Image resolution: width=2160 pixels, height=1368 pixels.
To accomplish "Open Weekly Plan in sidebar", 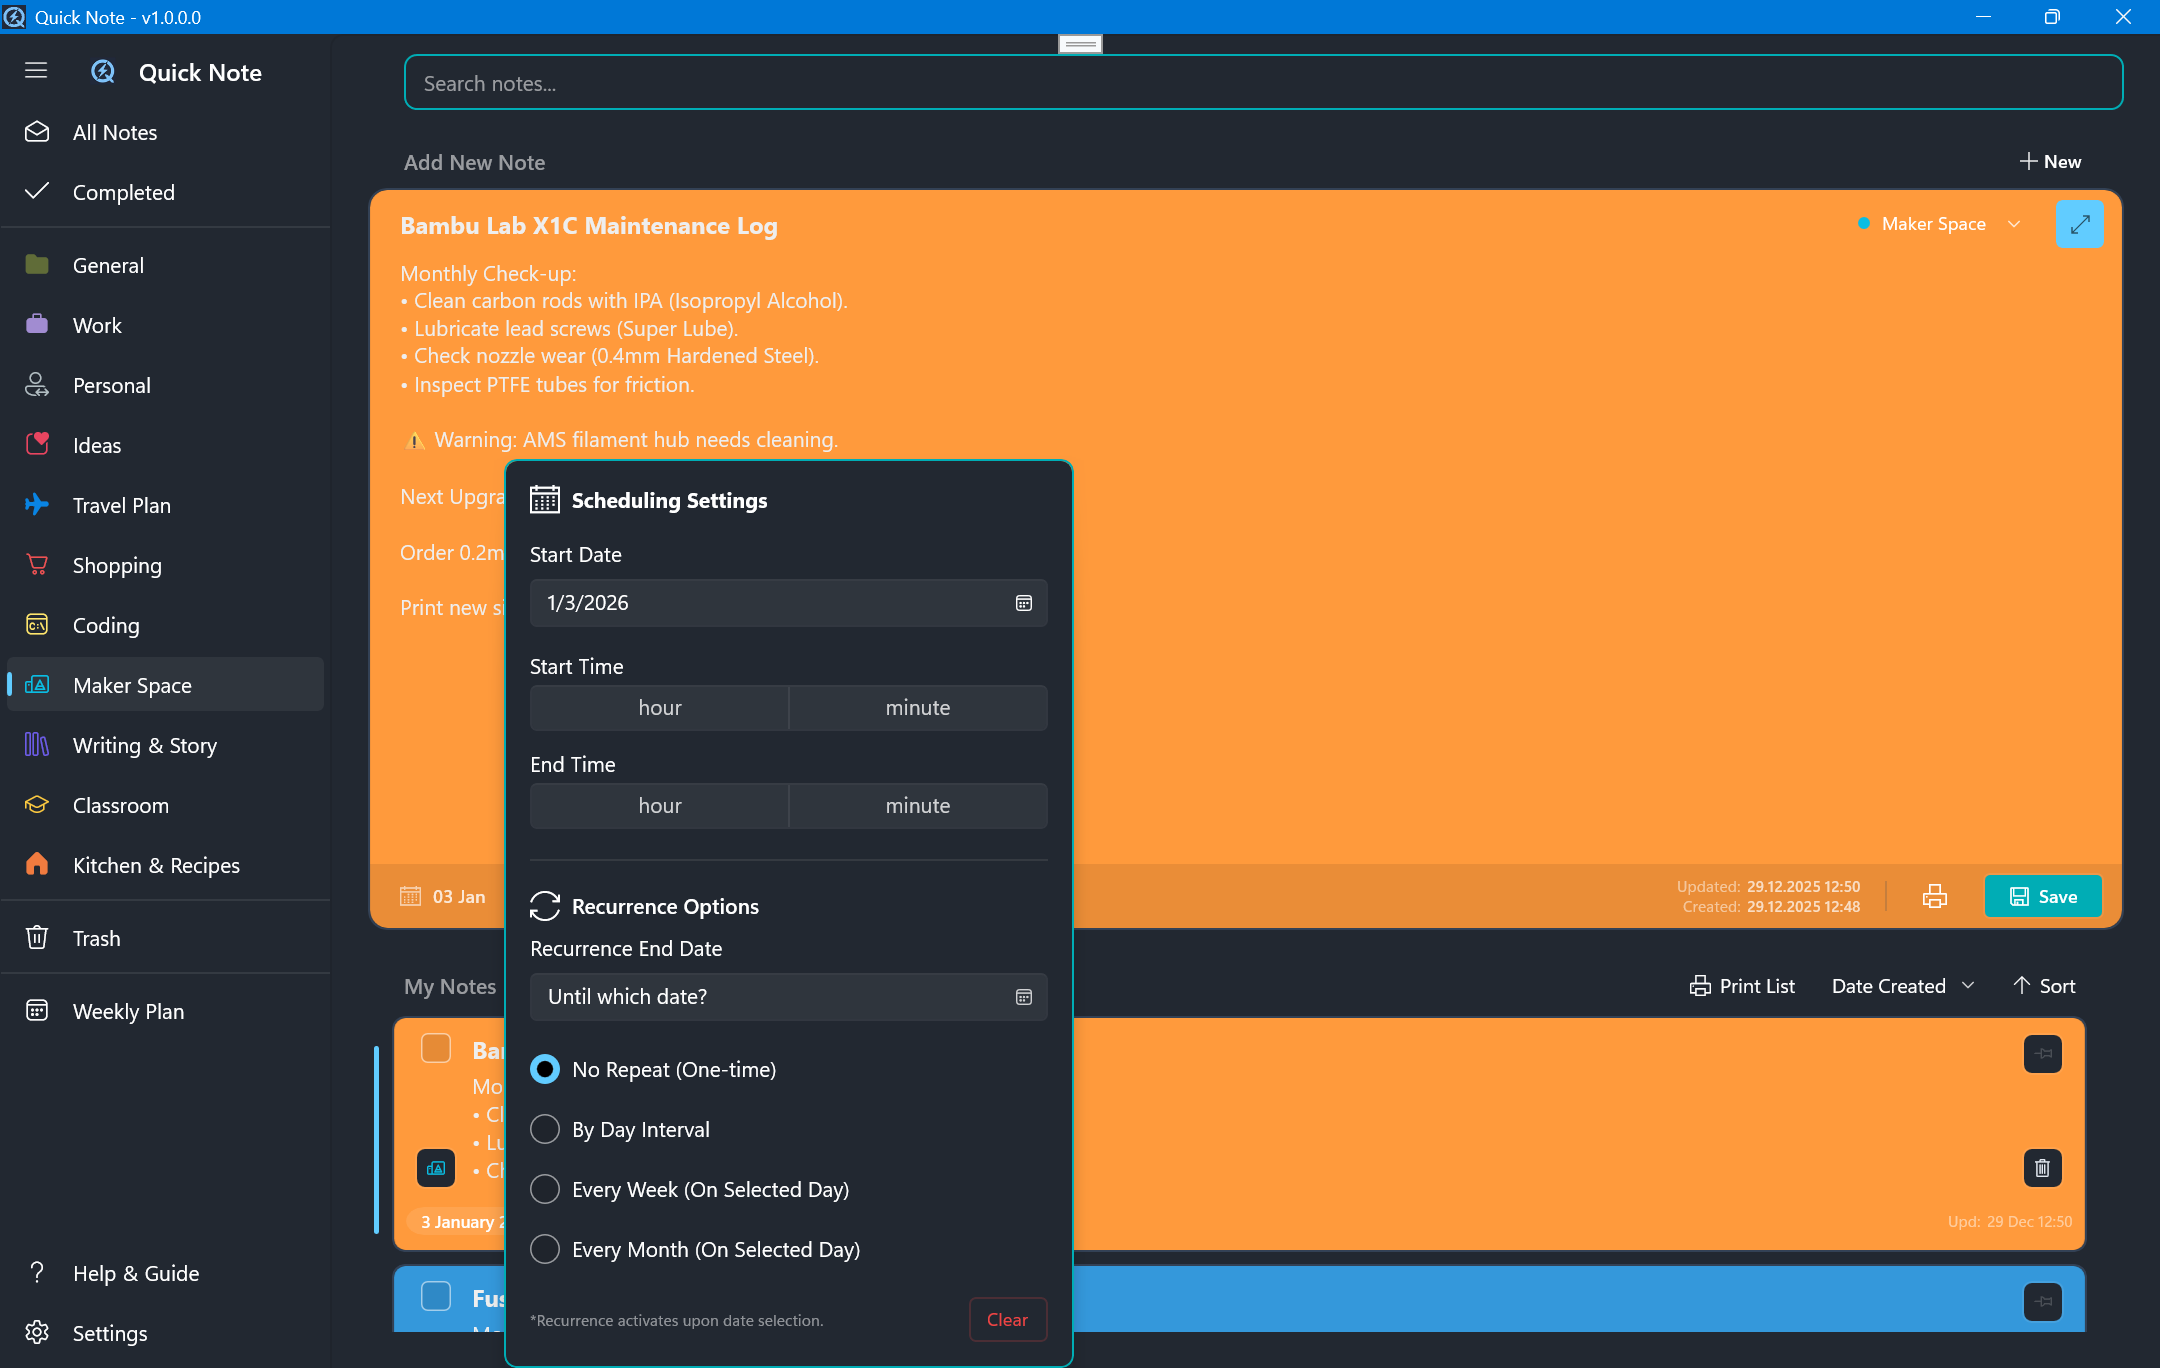I will (128, 1011).
